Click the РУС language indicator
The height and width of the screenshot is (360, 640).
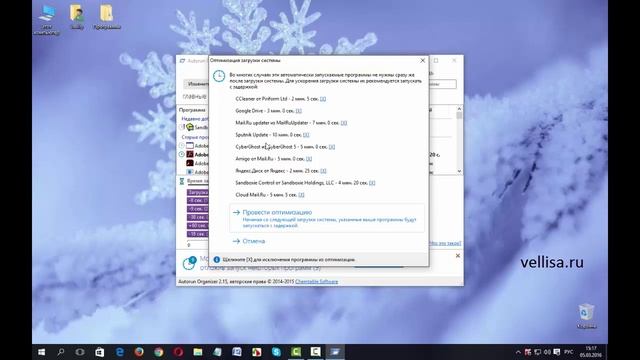(569, 352)
